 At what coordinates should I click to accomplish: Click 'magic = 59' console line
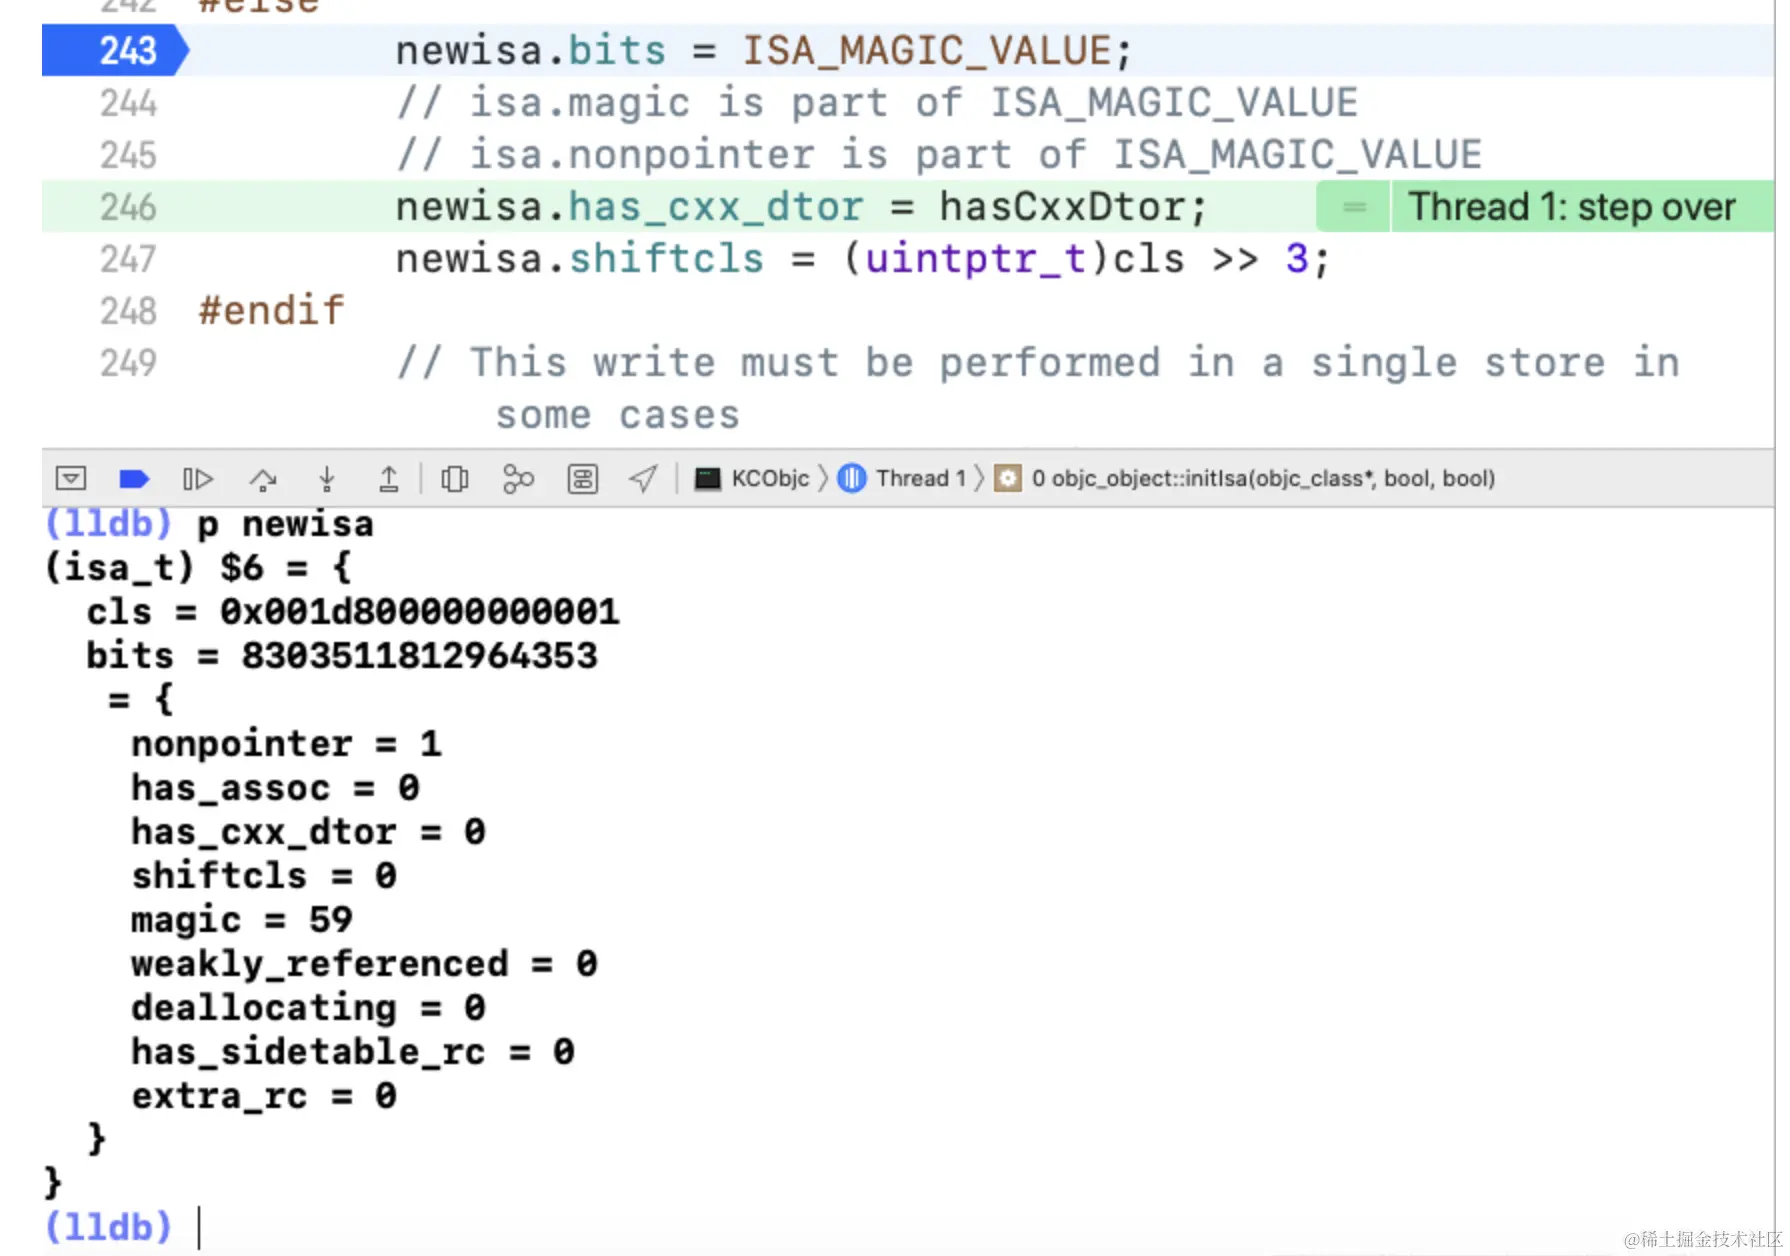point(242,920)
